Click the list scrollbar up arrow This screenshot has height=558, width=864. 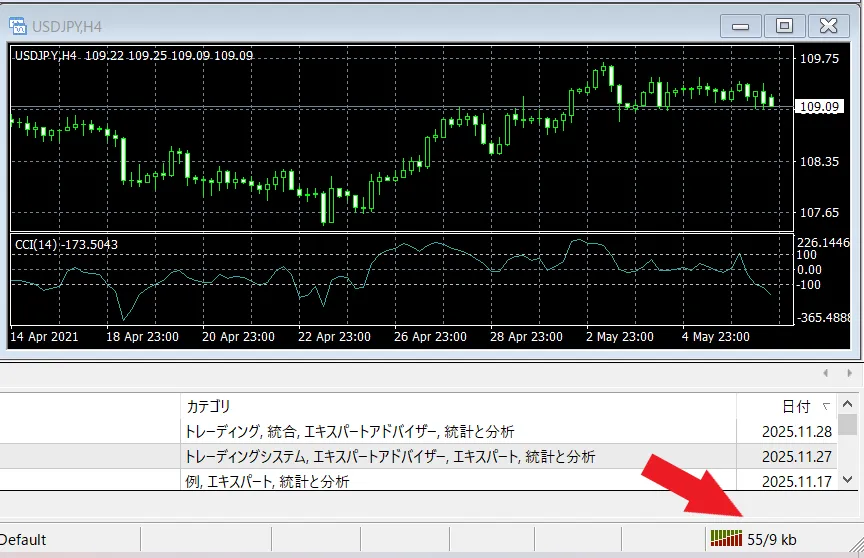[848, 404]
